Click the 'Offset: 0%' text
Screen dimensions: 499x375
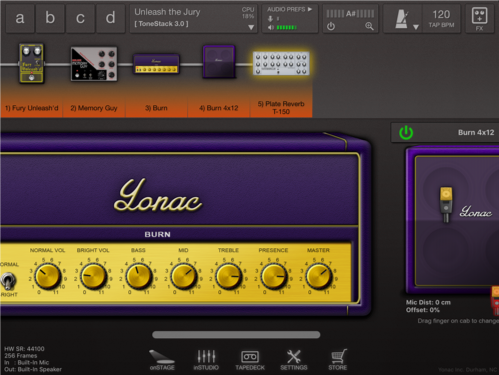pos(422,310)
